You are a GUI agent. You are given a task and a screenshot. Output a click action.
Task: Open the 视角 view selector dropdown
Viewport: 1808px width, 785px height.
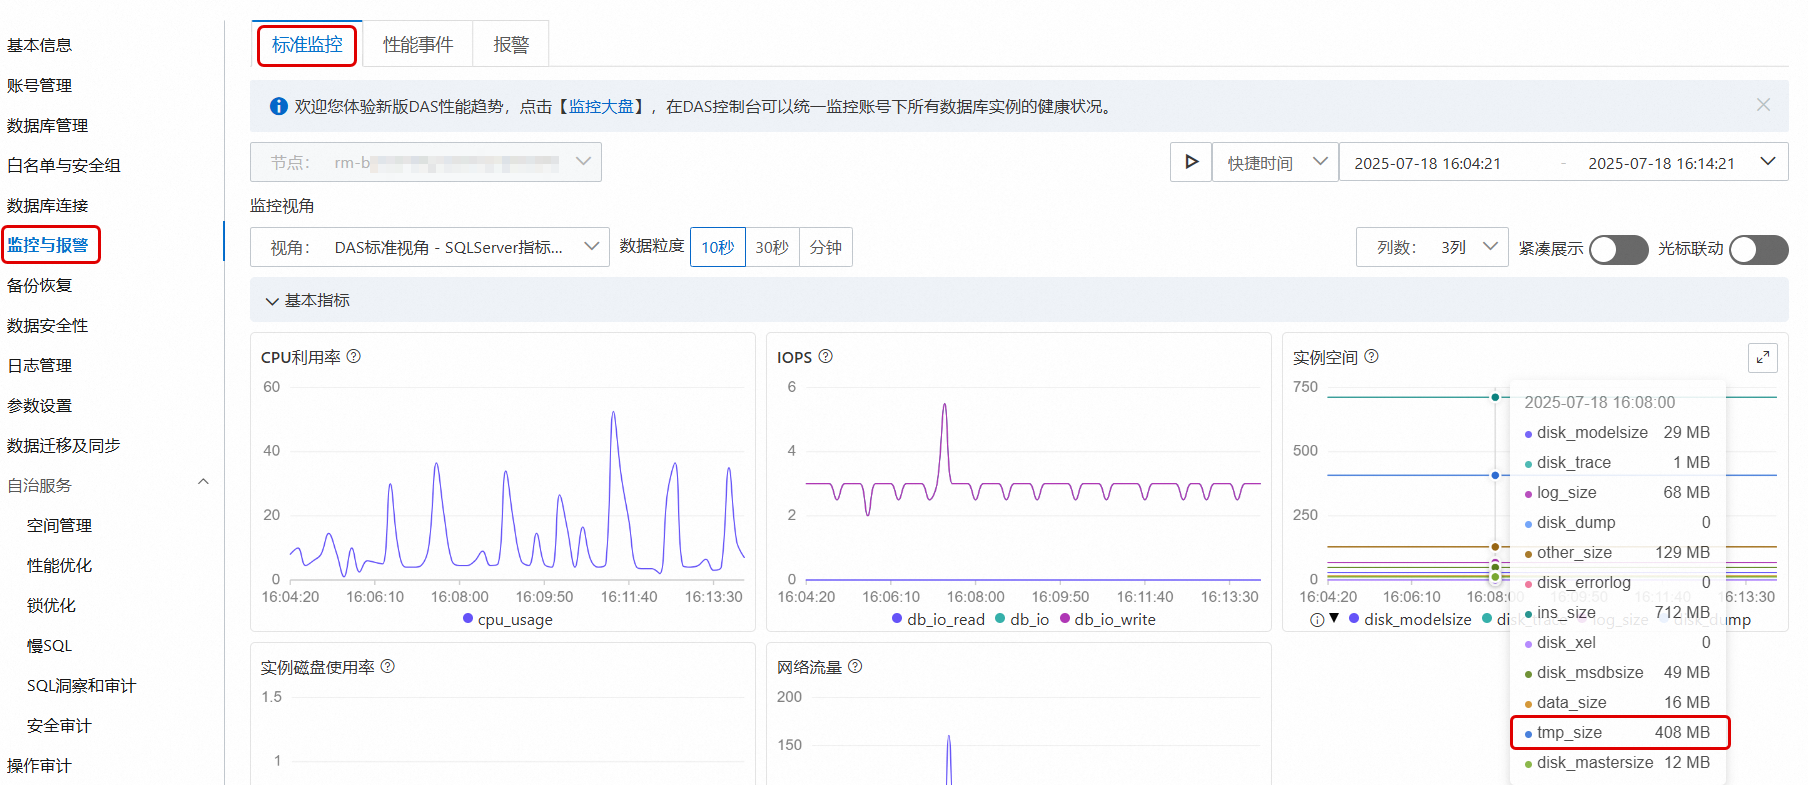click(x=430, y=247)
